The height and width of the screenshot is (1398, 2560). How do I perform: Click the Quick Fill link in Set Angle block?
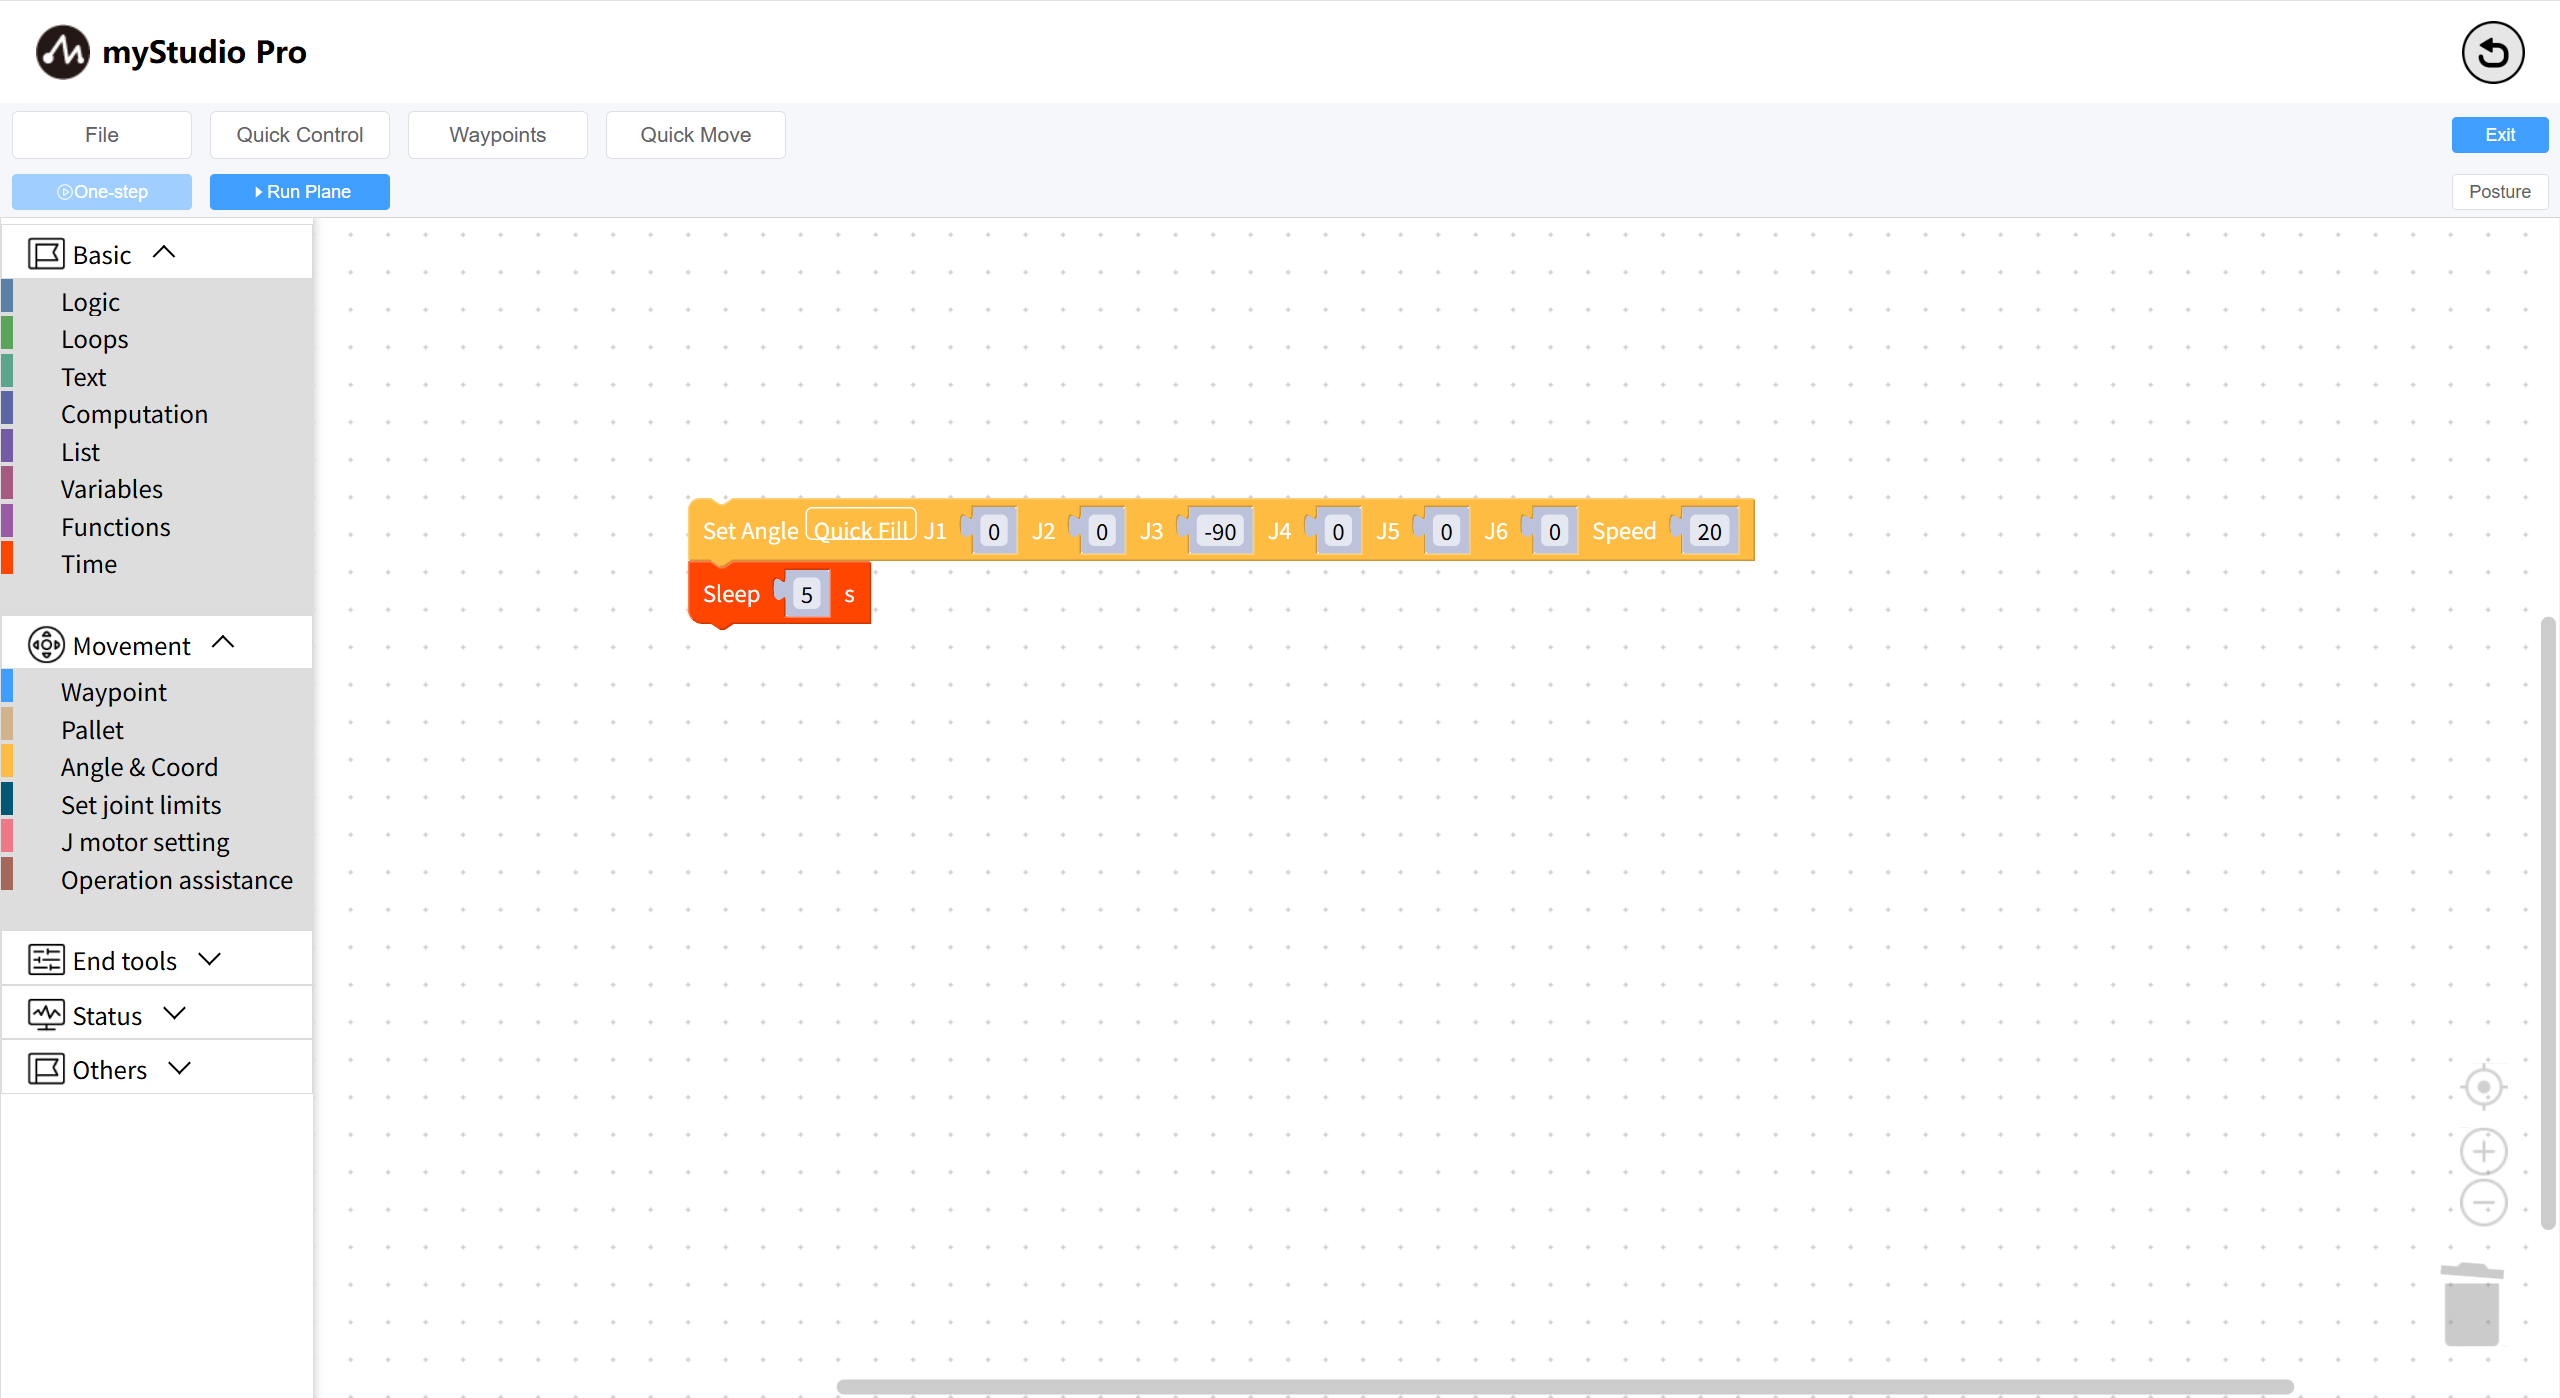pyautogui.click(x=861, y=530)
